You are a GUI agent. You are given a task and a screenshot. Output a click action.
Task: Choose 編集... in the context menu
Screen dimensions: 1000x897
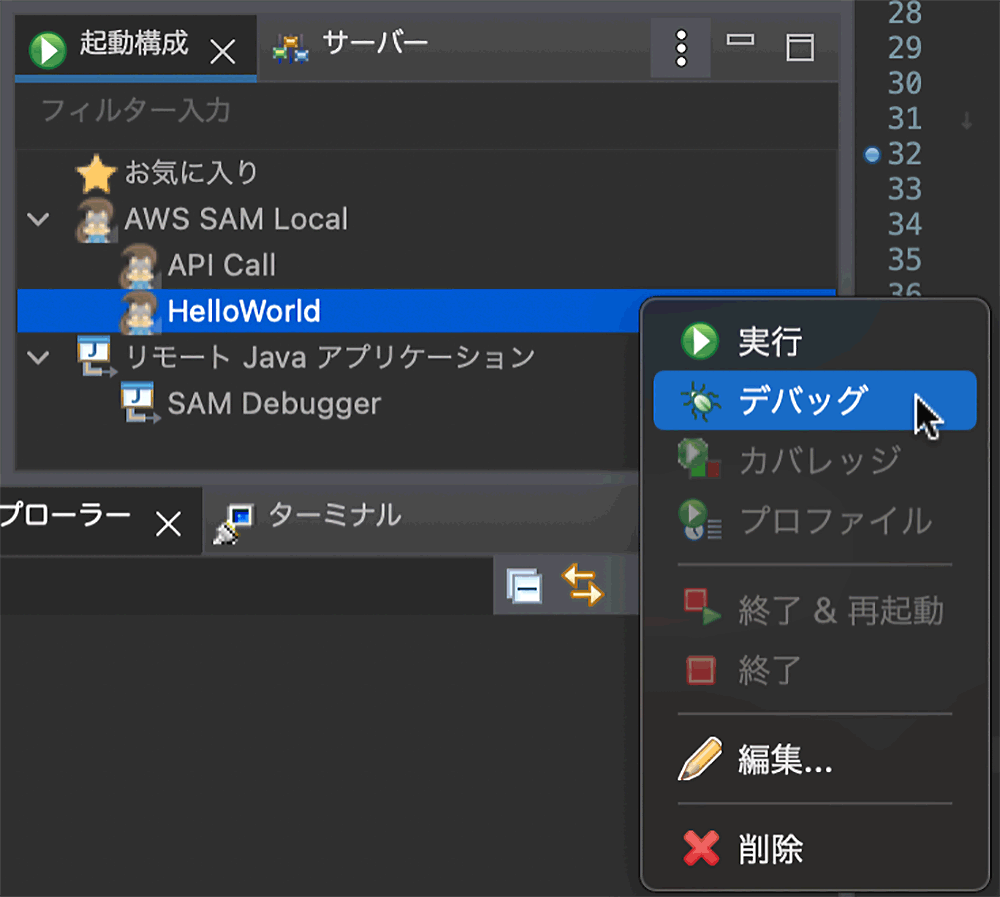click(784, 761)
